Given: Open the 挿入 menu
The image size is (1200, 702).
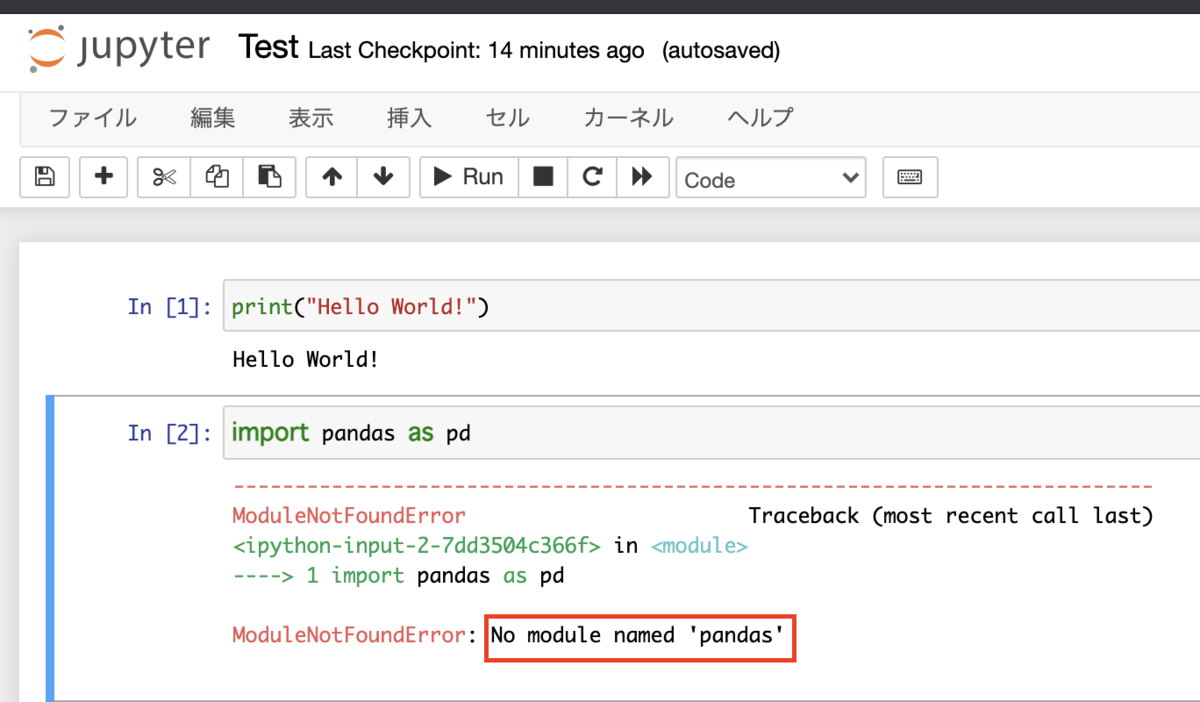Looking at the screenshot, I should tap(409, 118).
